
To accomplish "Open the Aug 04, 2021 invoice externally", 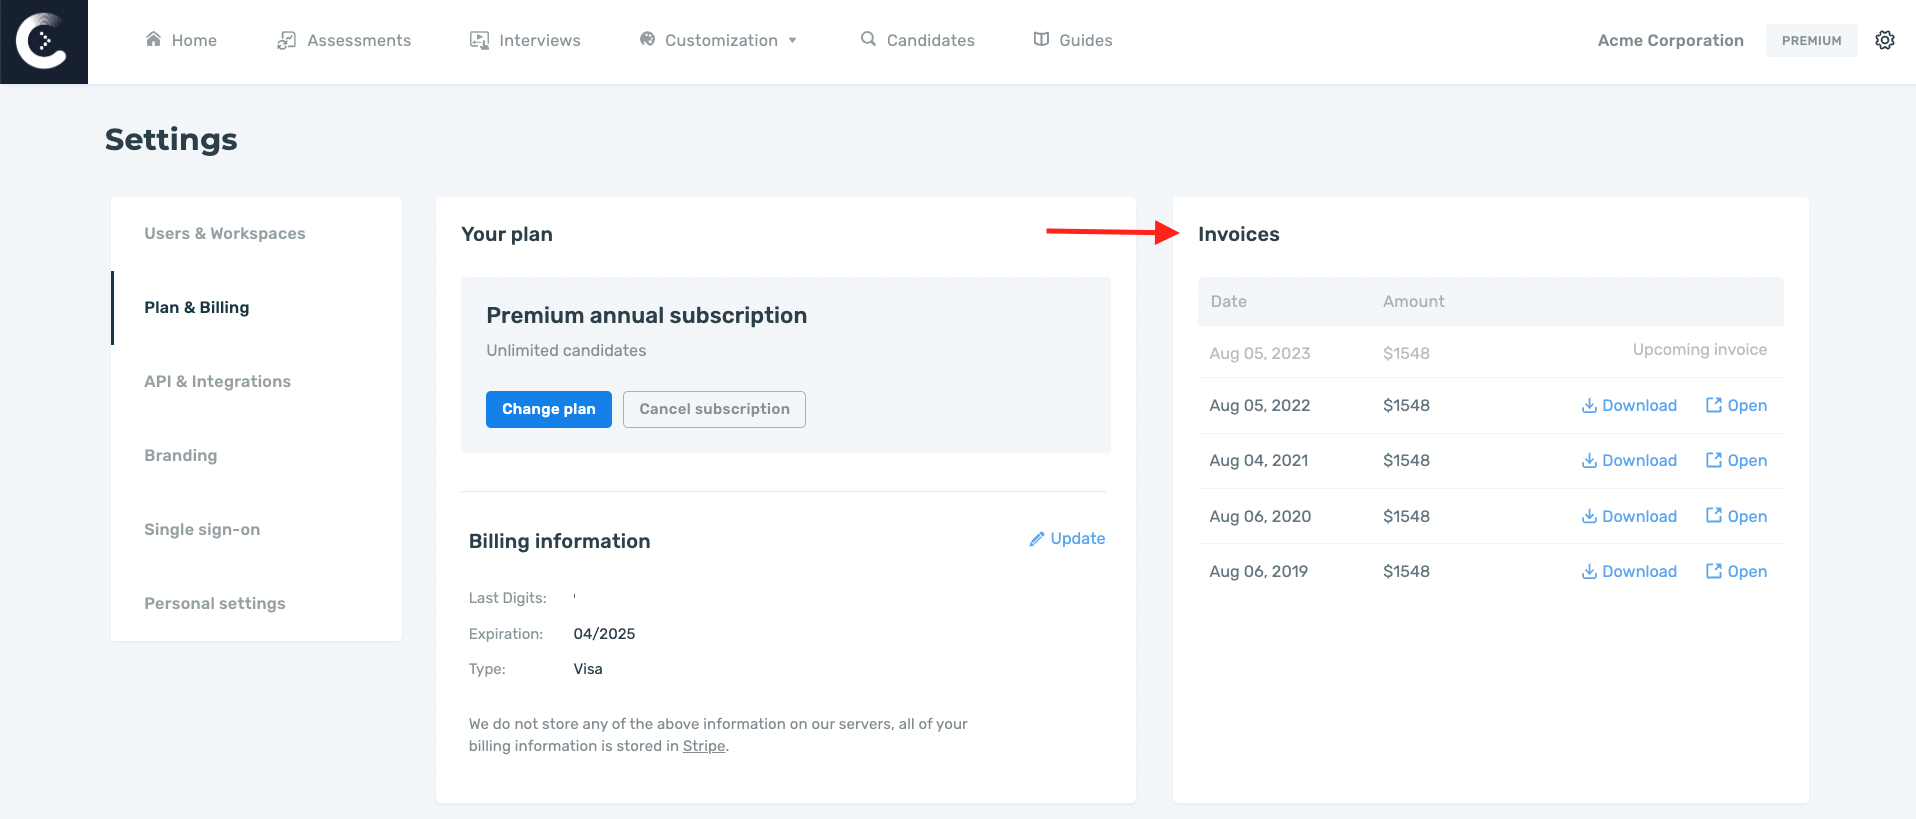I will tap(1736, 460).
